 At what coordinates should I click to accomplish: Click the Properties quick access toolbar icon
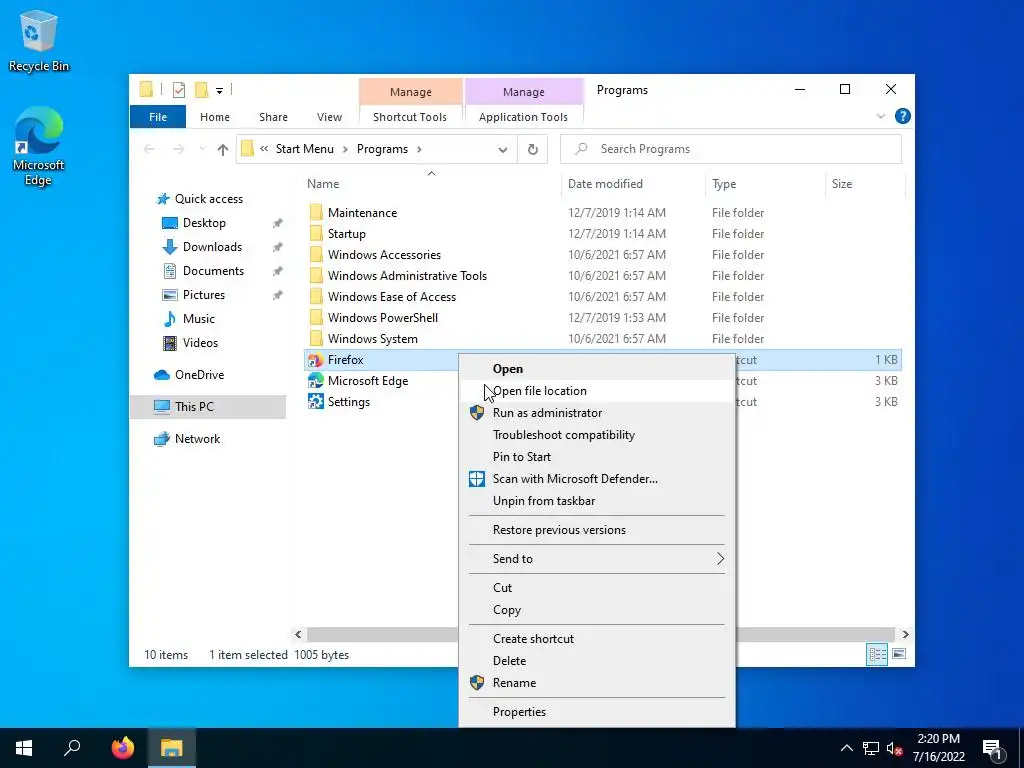click(x=178, y=90)
